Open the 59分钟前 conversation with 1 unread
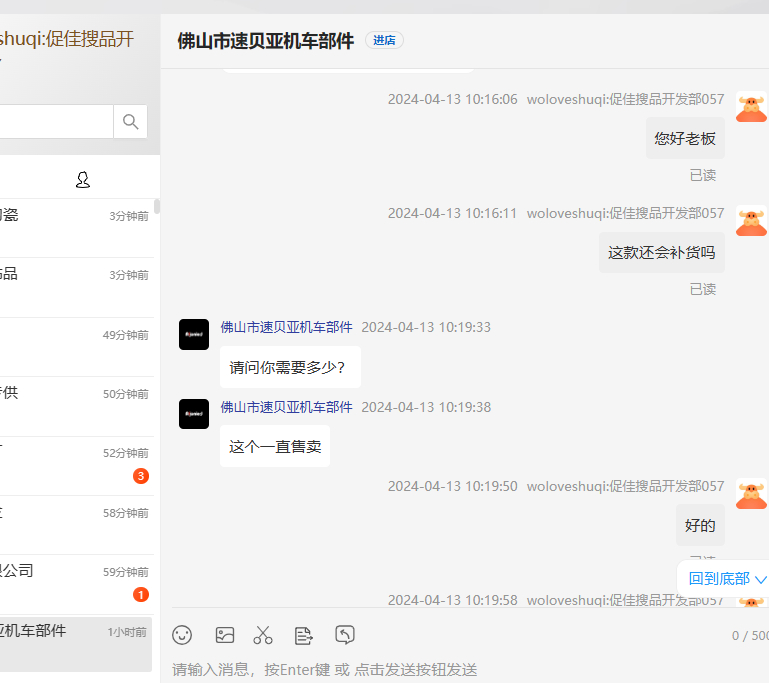 75,583
